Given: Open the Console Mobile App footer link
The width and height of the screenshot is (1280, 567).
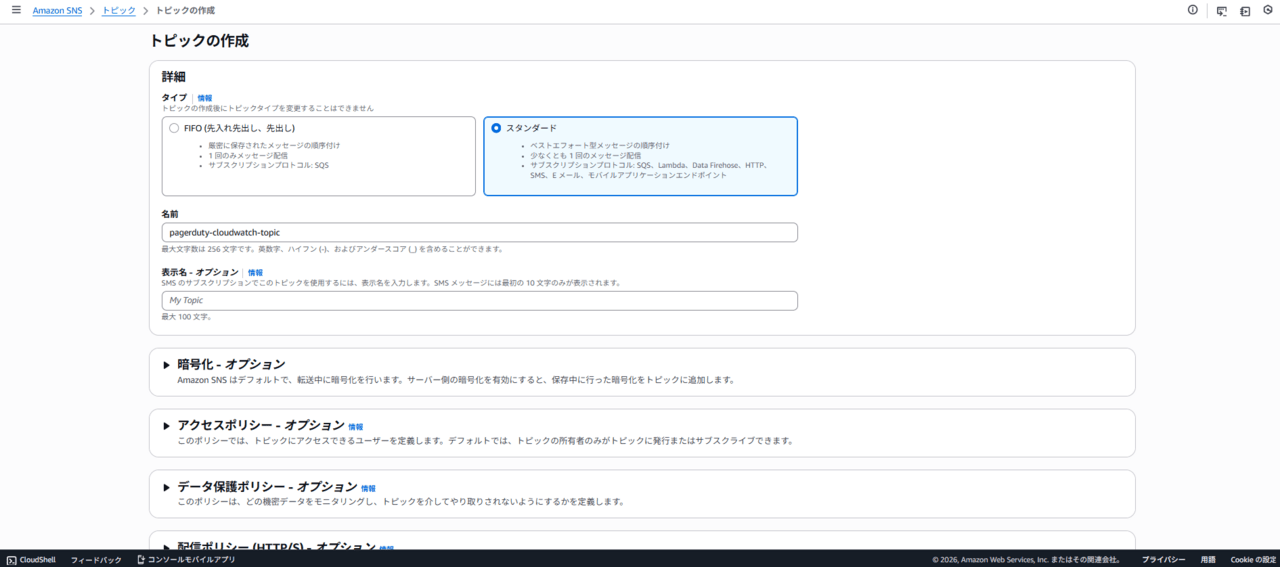Looking at the screenshot, I should point(186,560).
